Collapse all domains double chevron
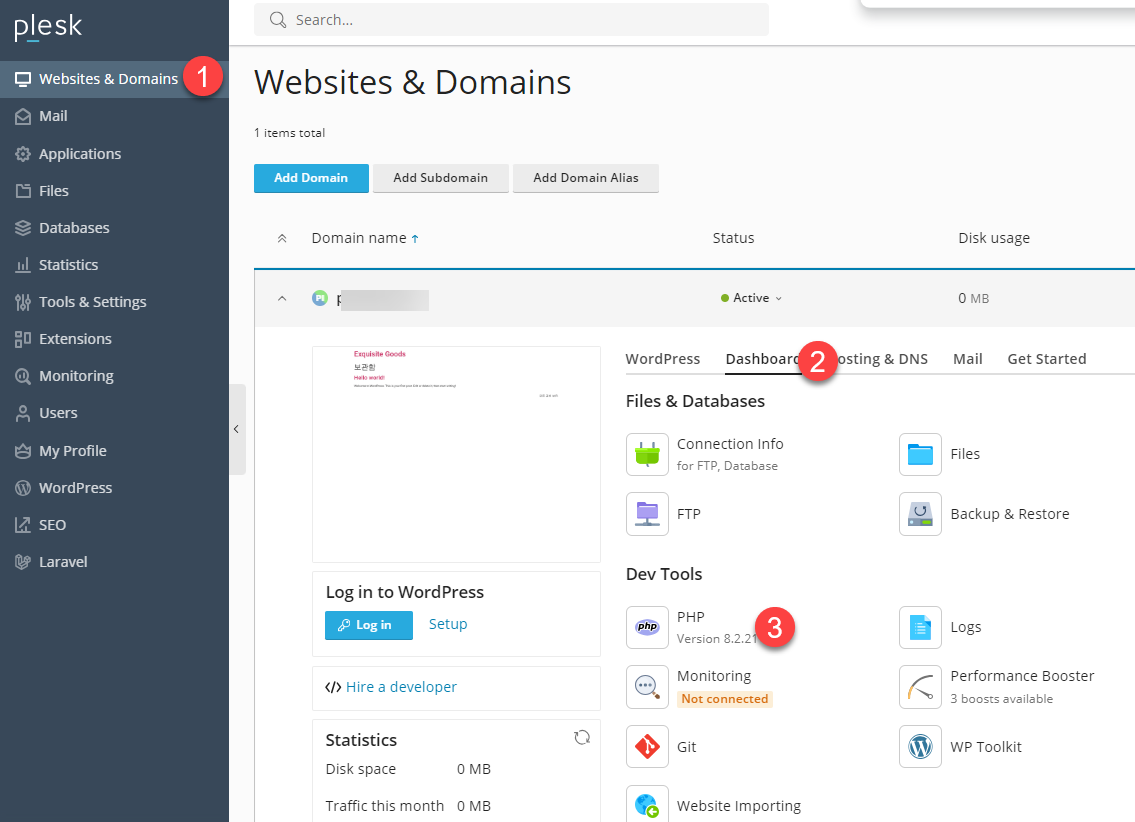The width and height of the screenshot is (1135, 822). tap(282, 238)
